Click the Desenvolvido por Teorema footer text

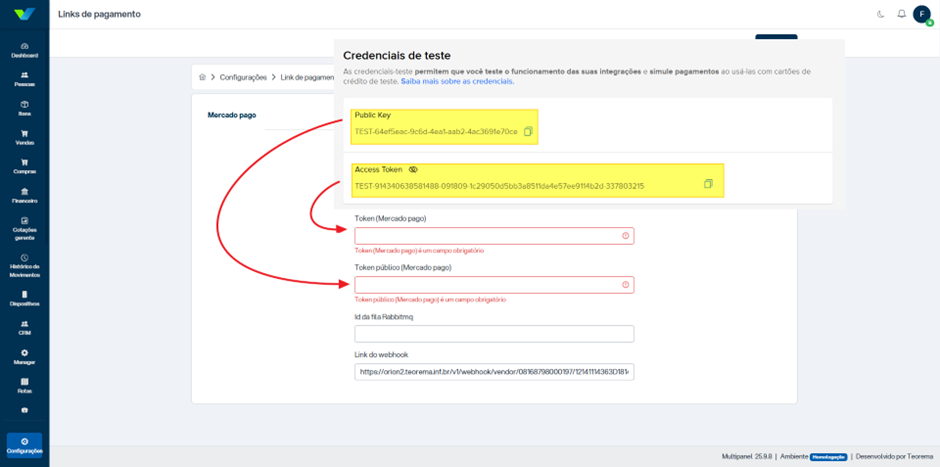[x=894, y=456]
